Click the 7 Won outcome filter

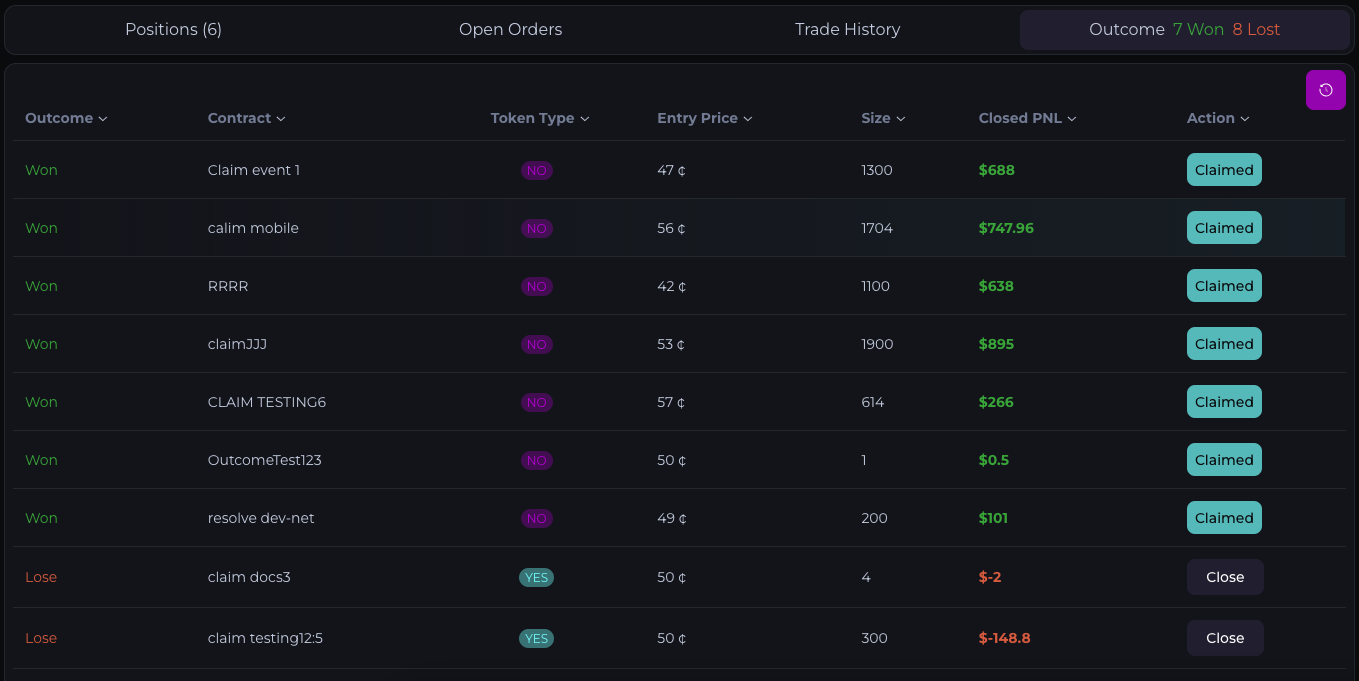click(1198, 29)
